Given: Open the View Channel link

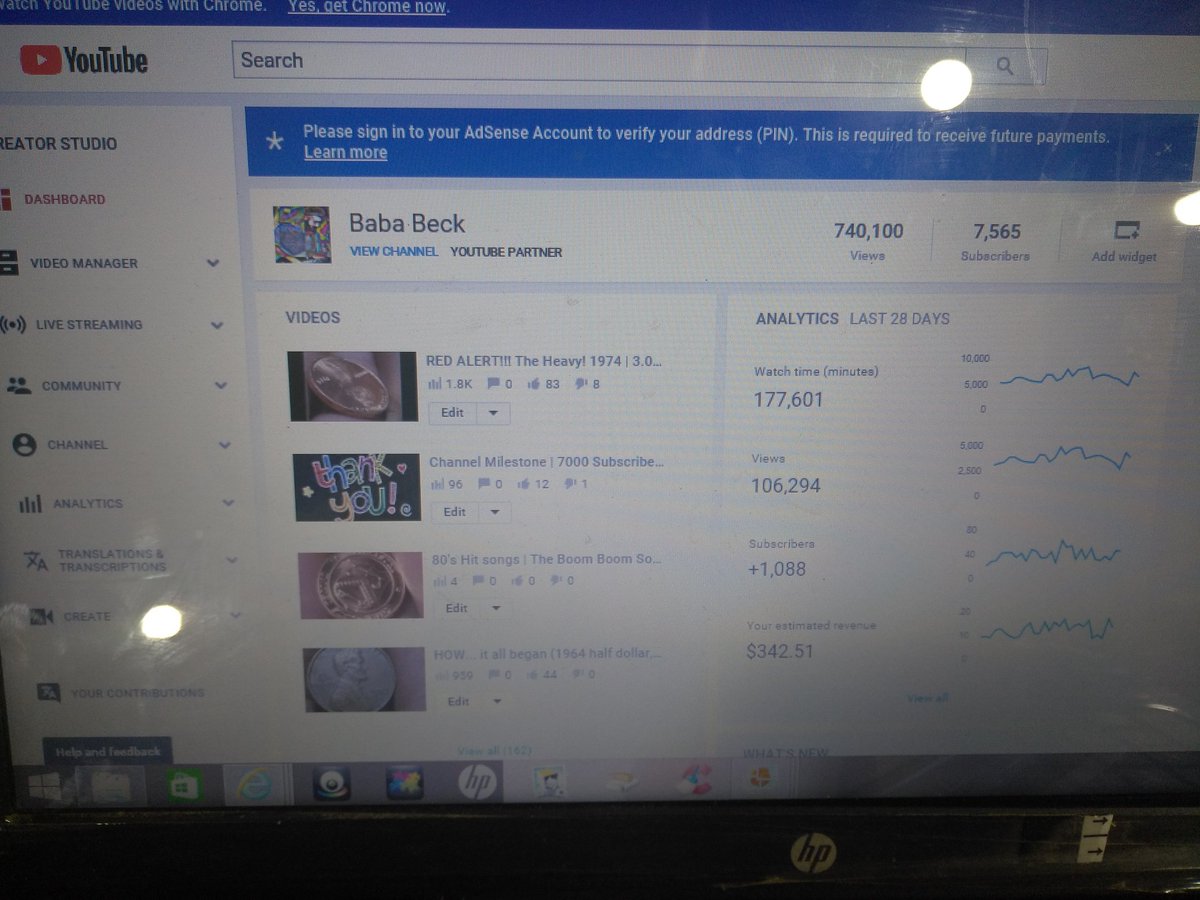Looking at the screenshot, I should tap(394, 251).
